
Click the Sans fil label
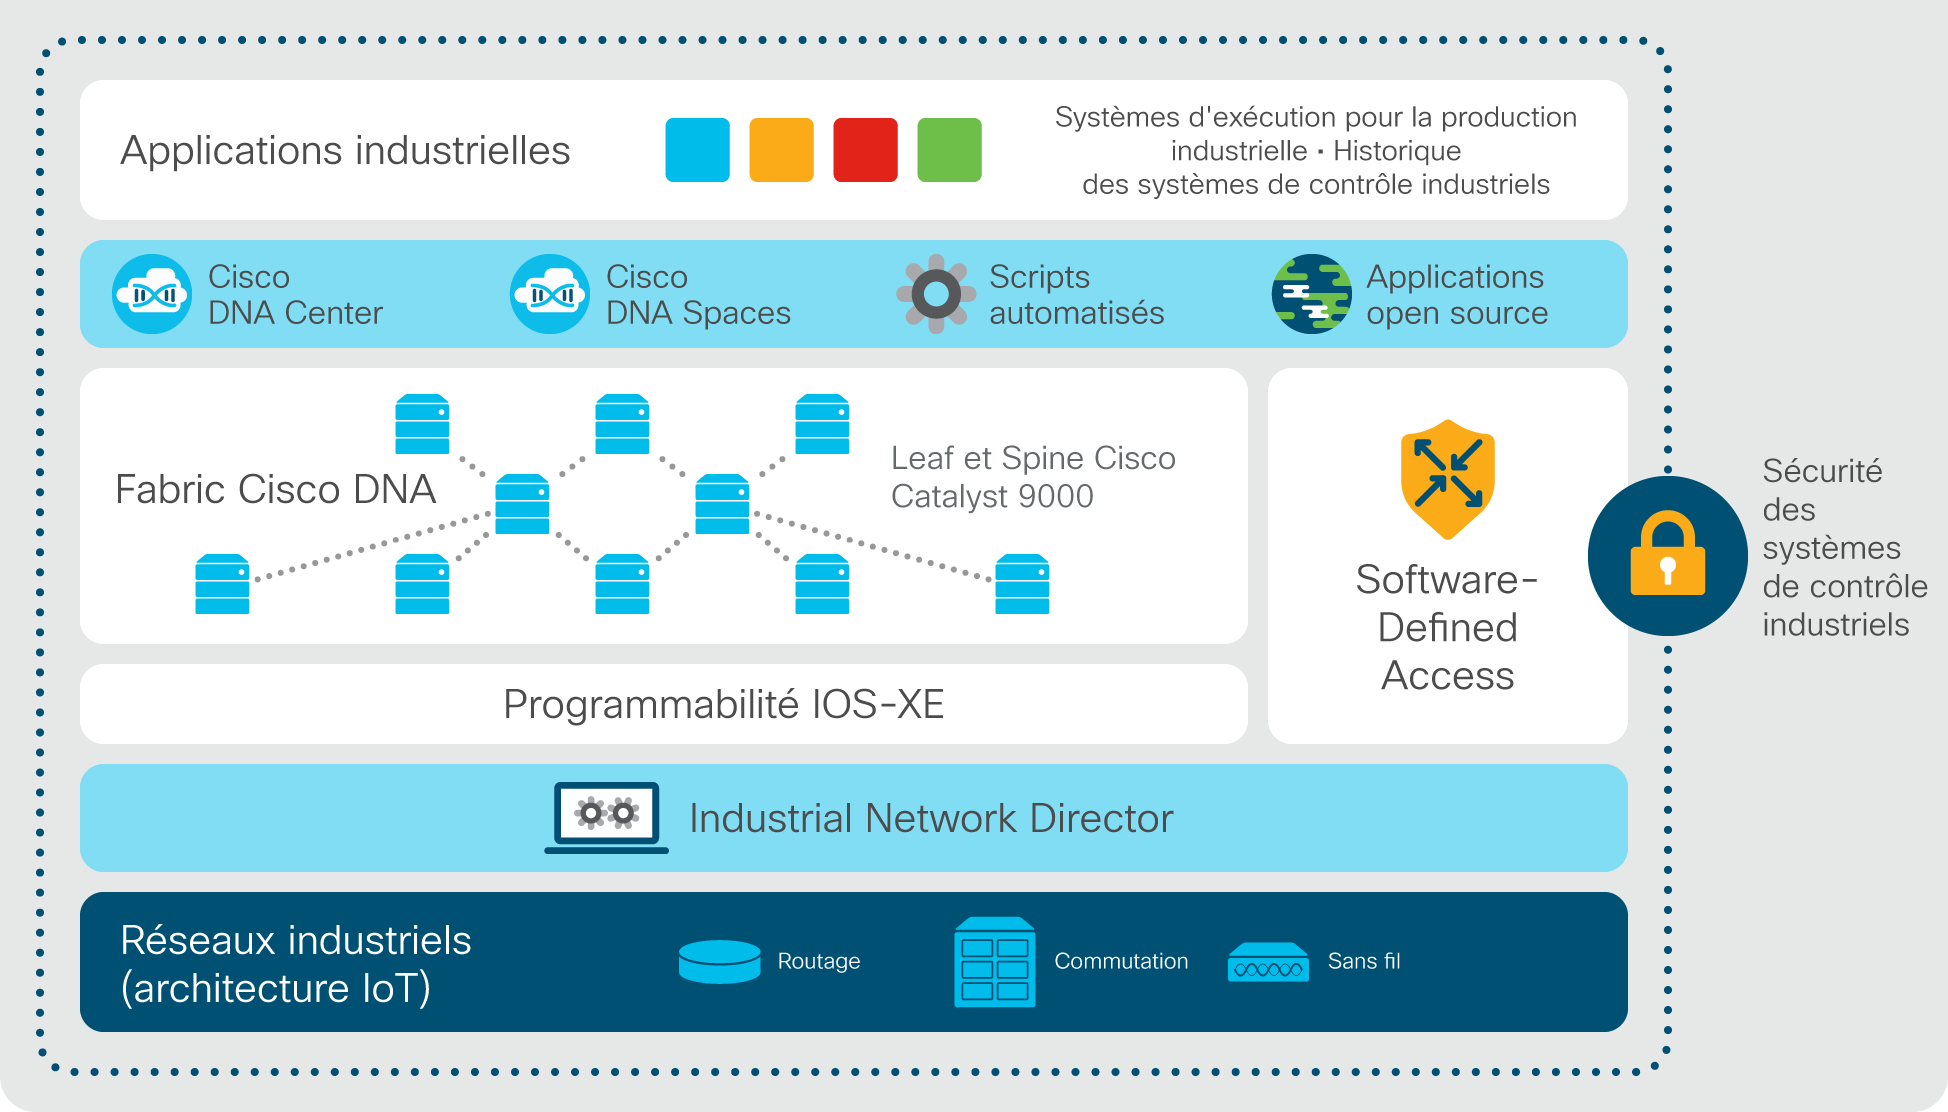click(1364, 961)
